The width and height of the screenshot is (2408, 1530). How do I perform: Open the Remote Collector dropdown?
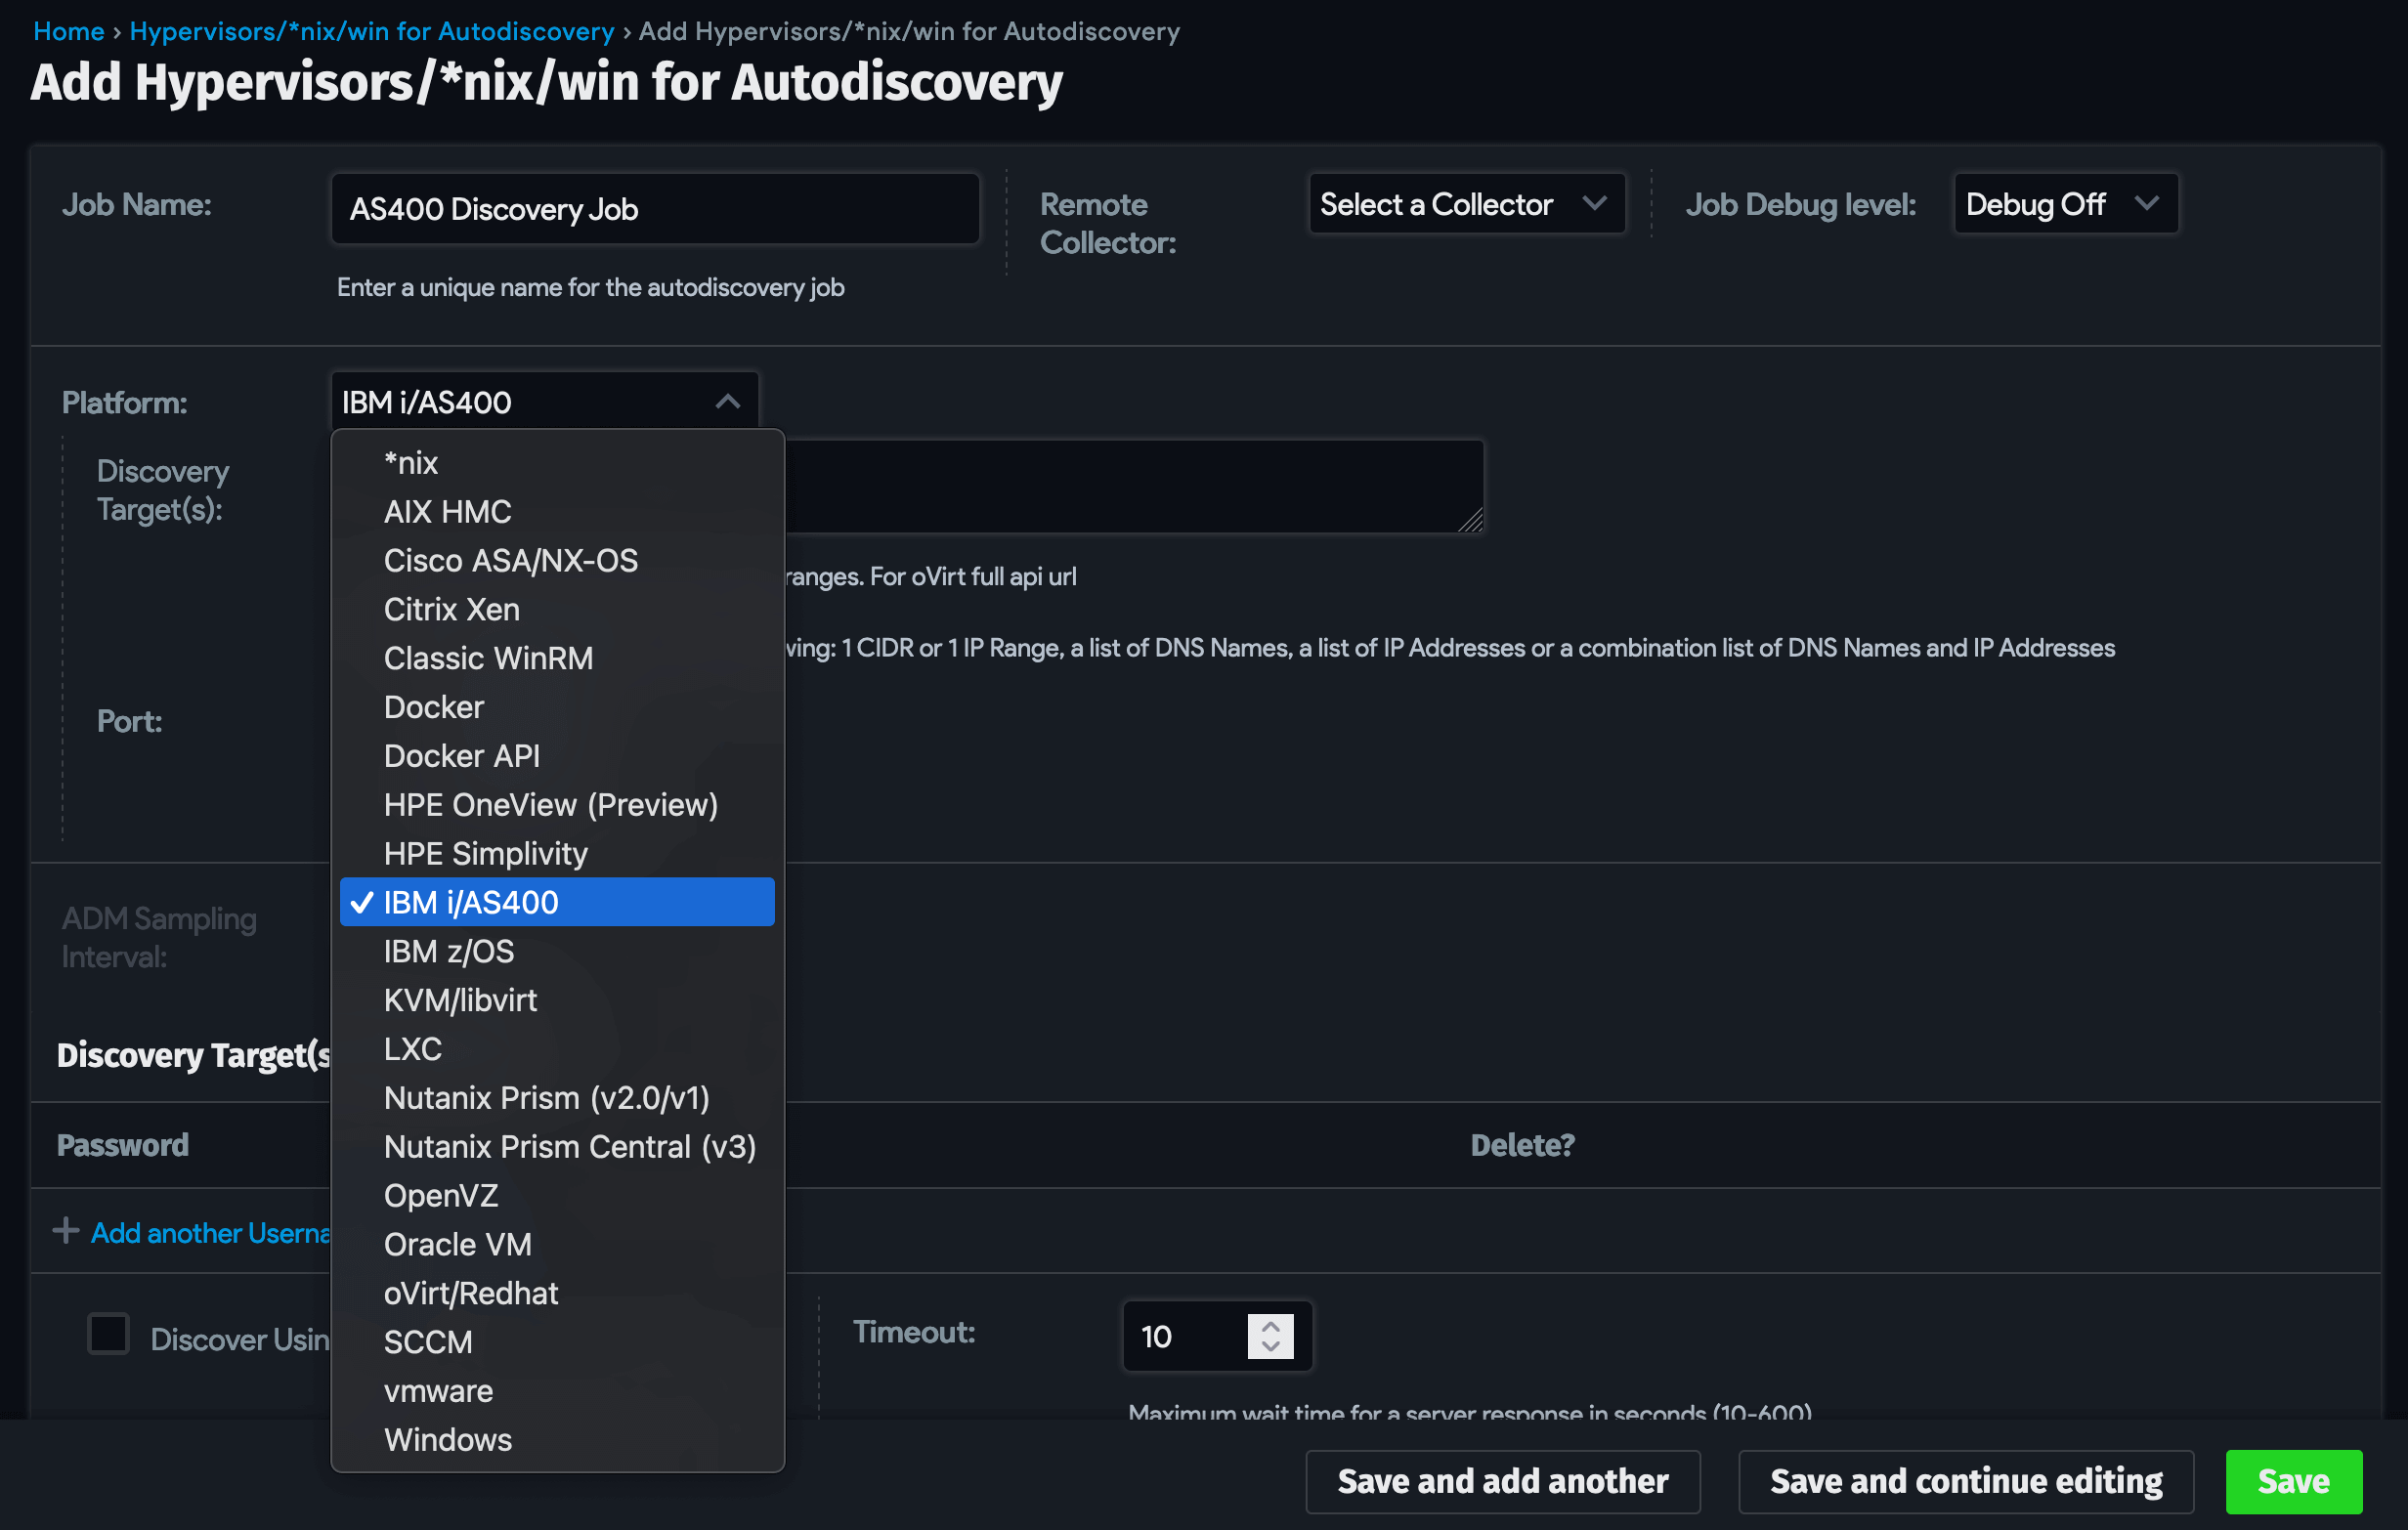point(1466,204)
